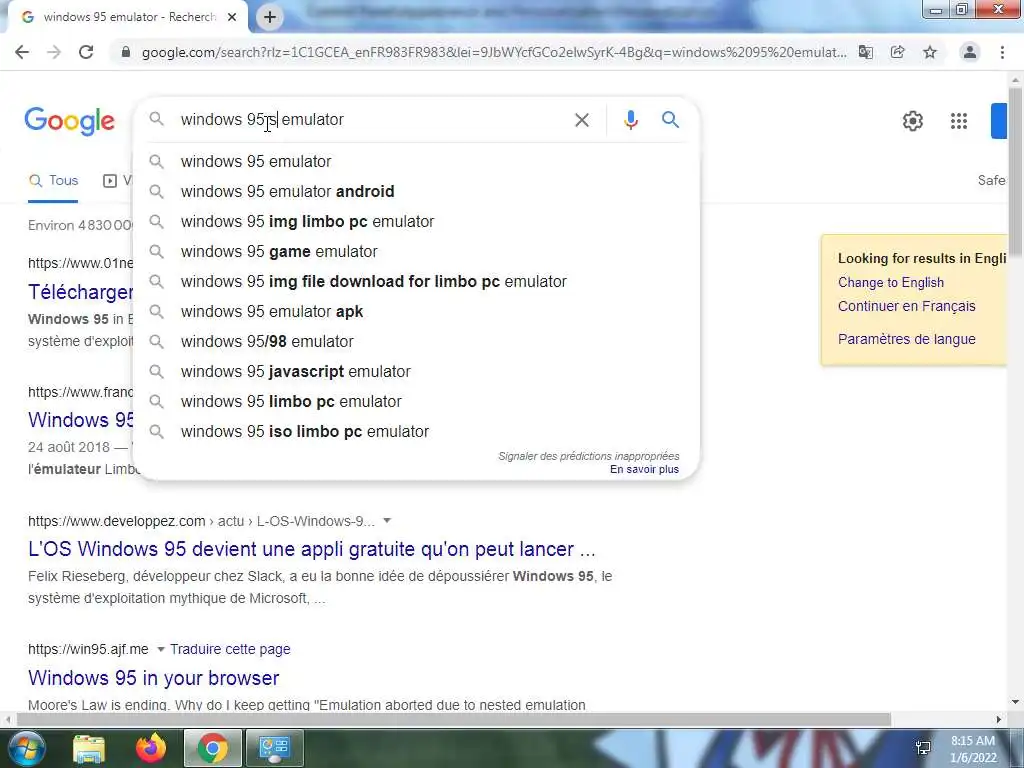This screenshot has width=1024, height=768.
Task: Pick 'windows 95 img limbo pc emulator' suggestion
Action: (415, 221)
